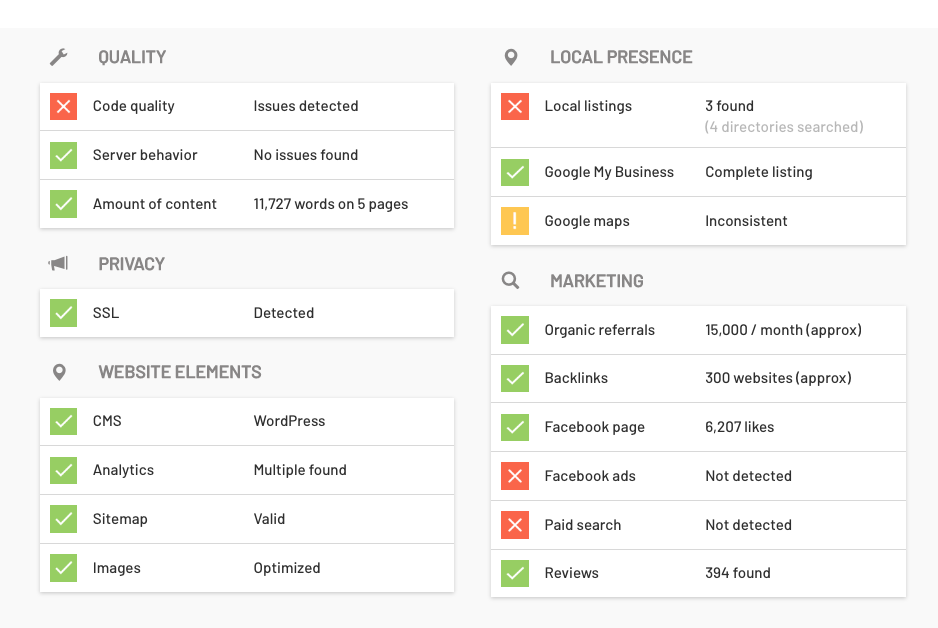The height and width of the screenshot is (628, 938).
Task: Click the red X icon for Local listings
Action: 515,106
